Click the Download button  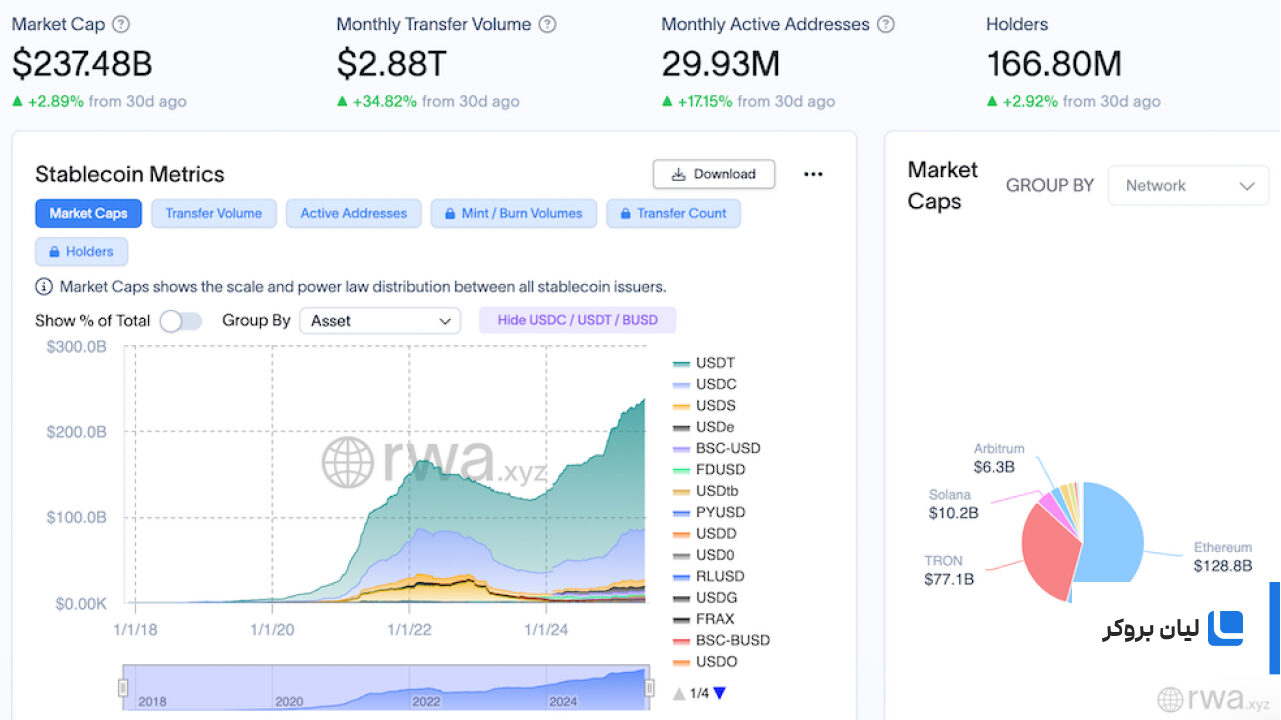click(714, 174)
